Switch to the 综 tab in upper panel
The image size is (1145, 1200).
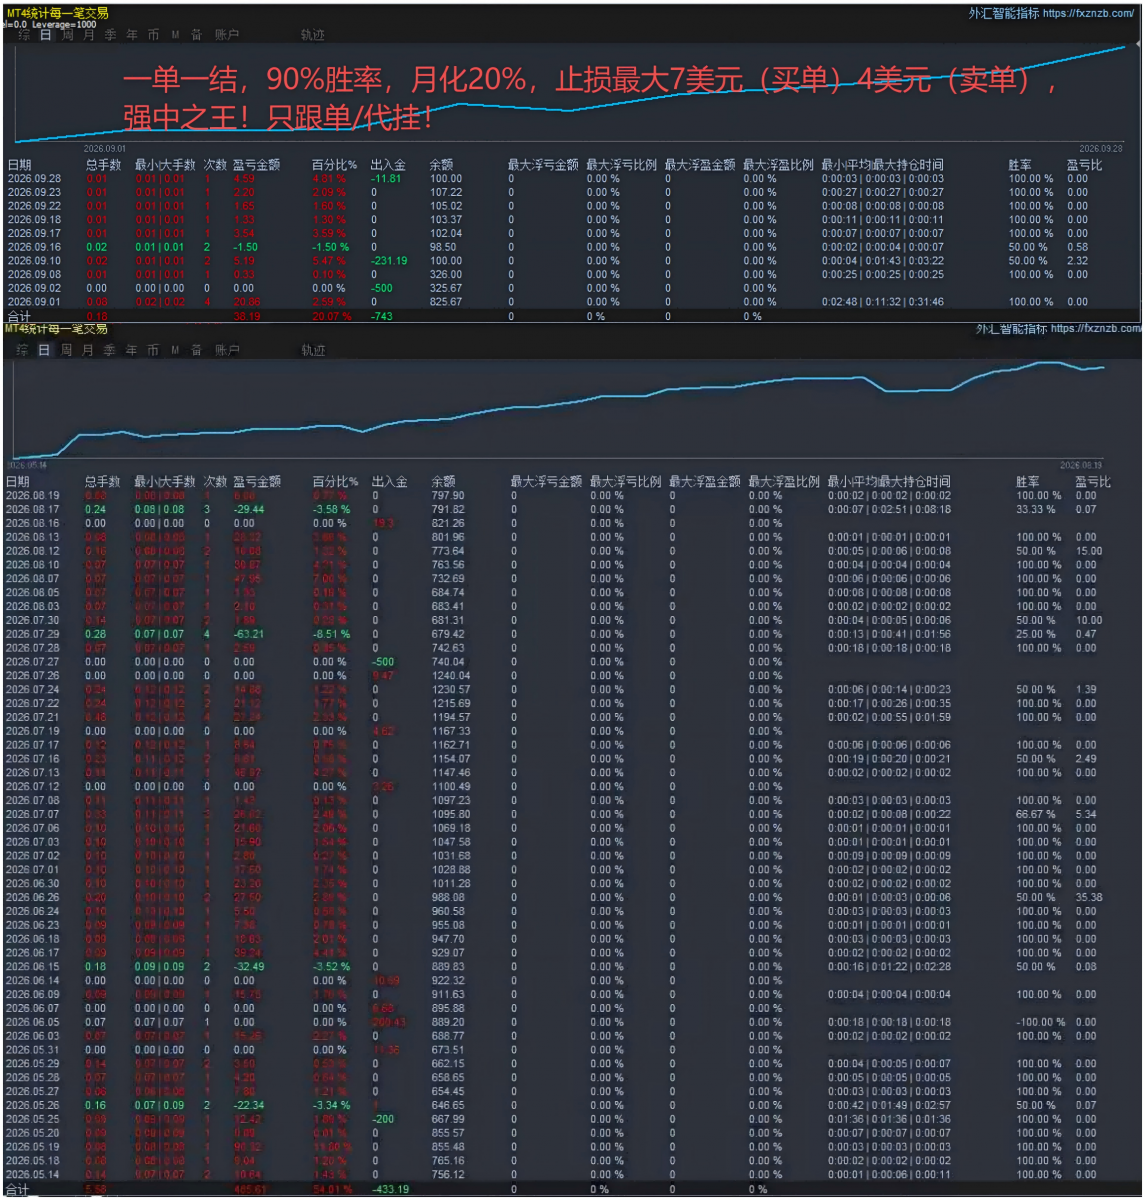22,35
